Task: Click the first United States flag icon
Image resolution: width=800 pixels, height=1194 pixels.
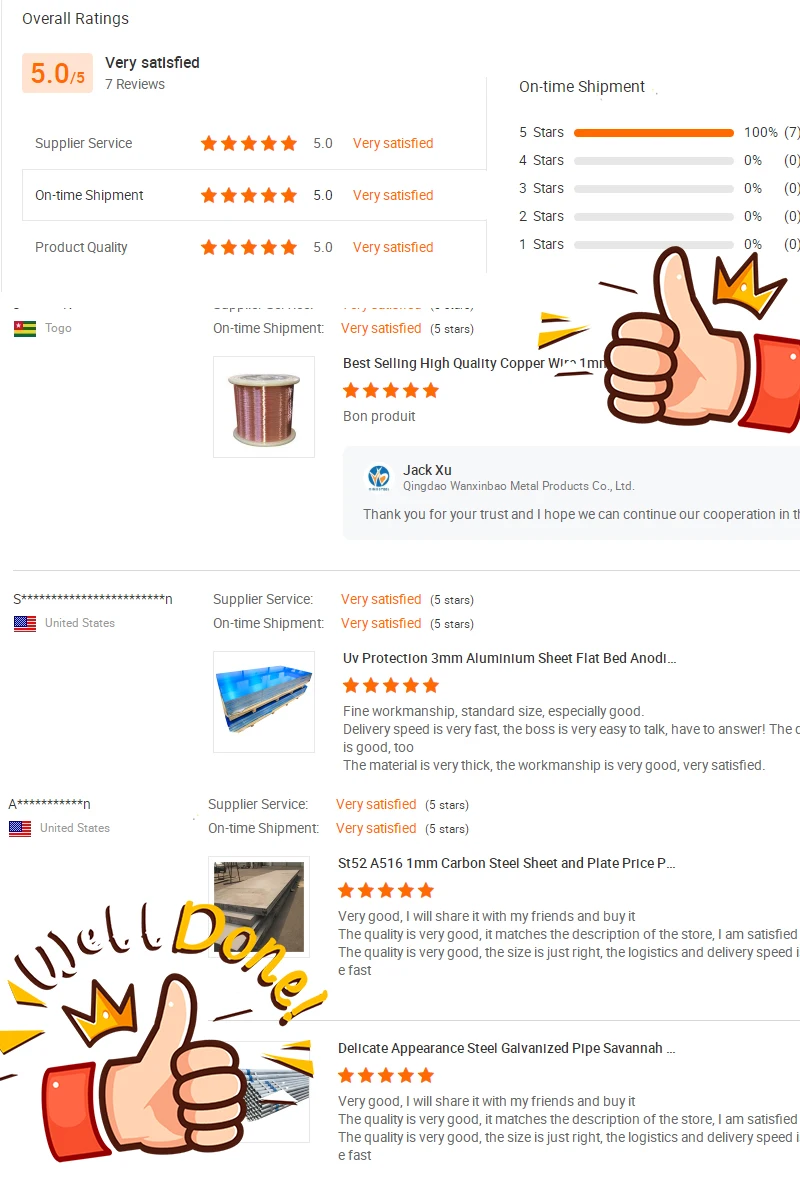Action: (25, 624)
